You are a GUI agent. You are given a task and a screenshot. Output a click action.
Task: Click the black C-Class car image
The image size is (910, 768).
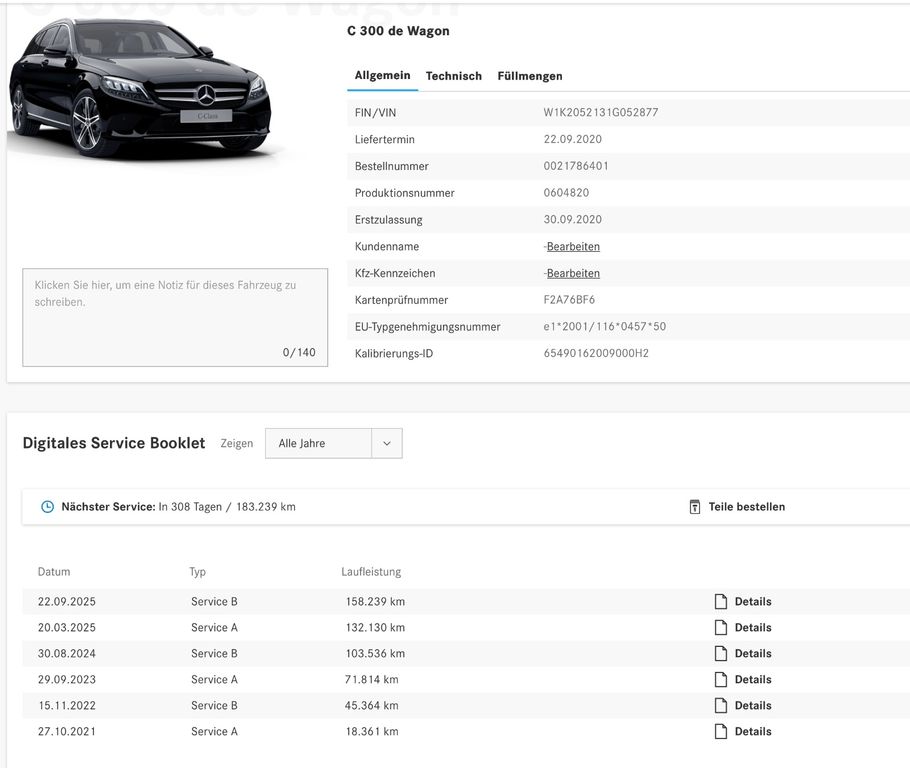(140, 90)
